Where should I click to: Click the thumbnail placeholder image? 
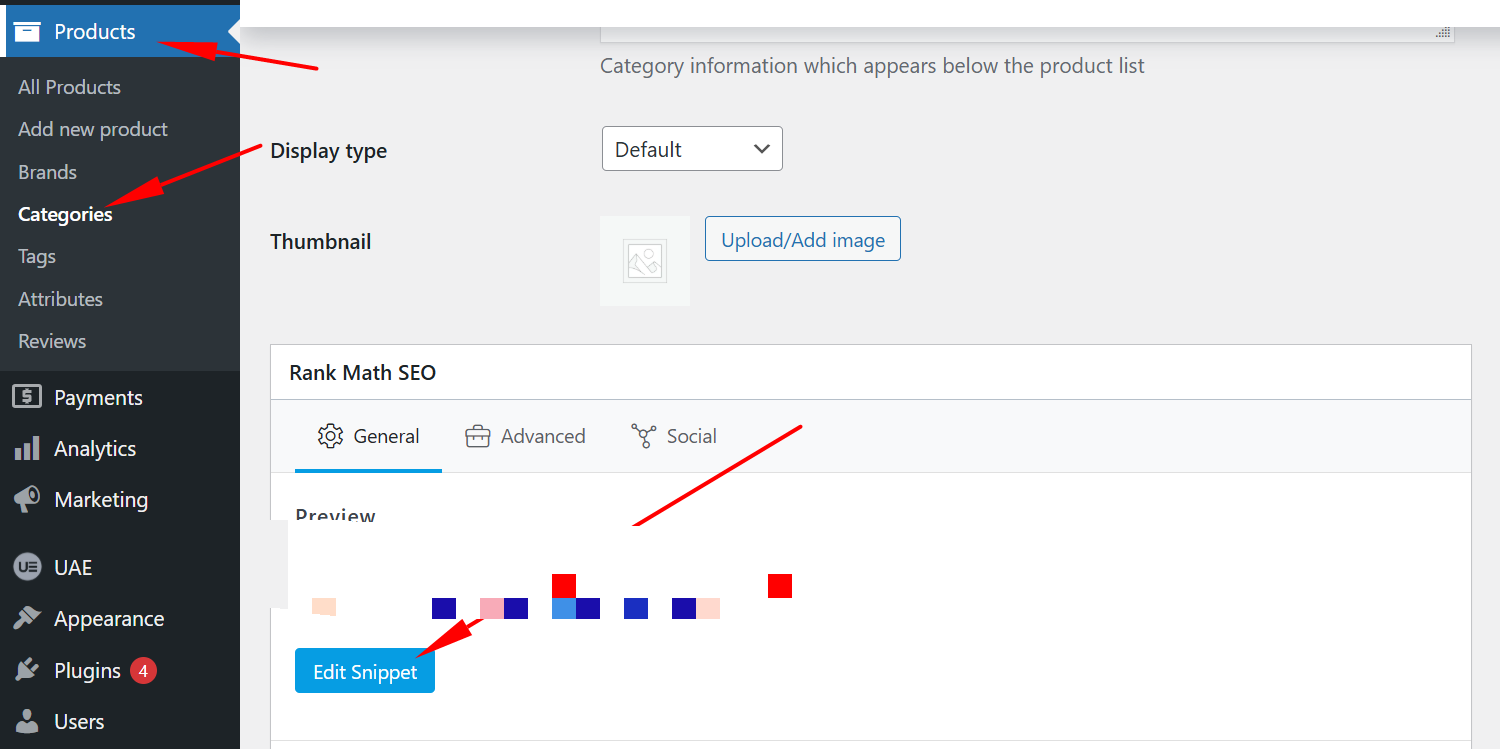coord(645,261)
